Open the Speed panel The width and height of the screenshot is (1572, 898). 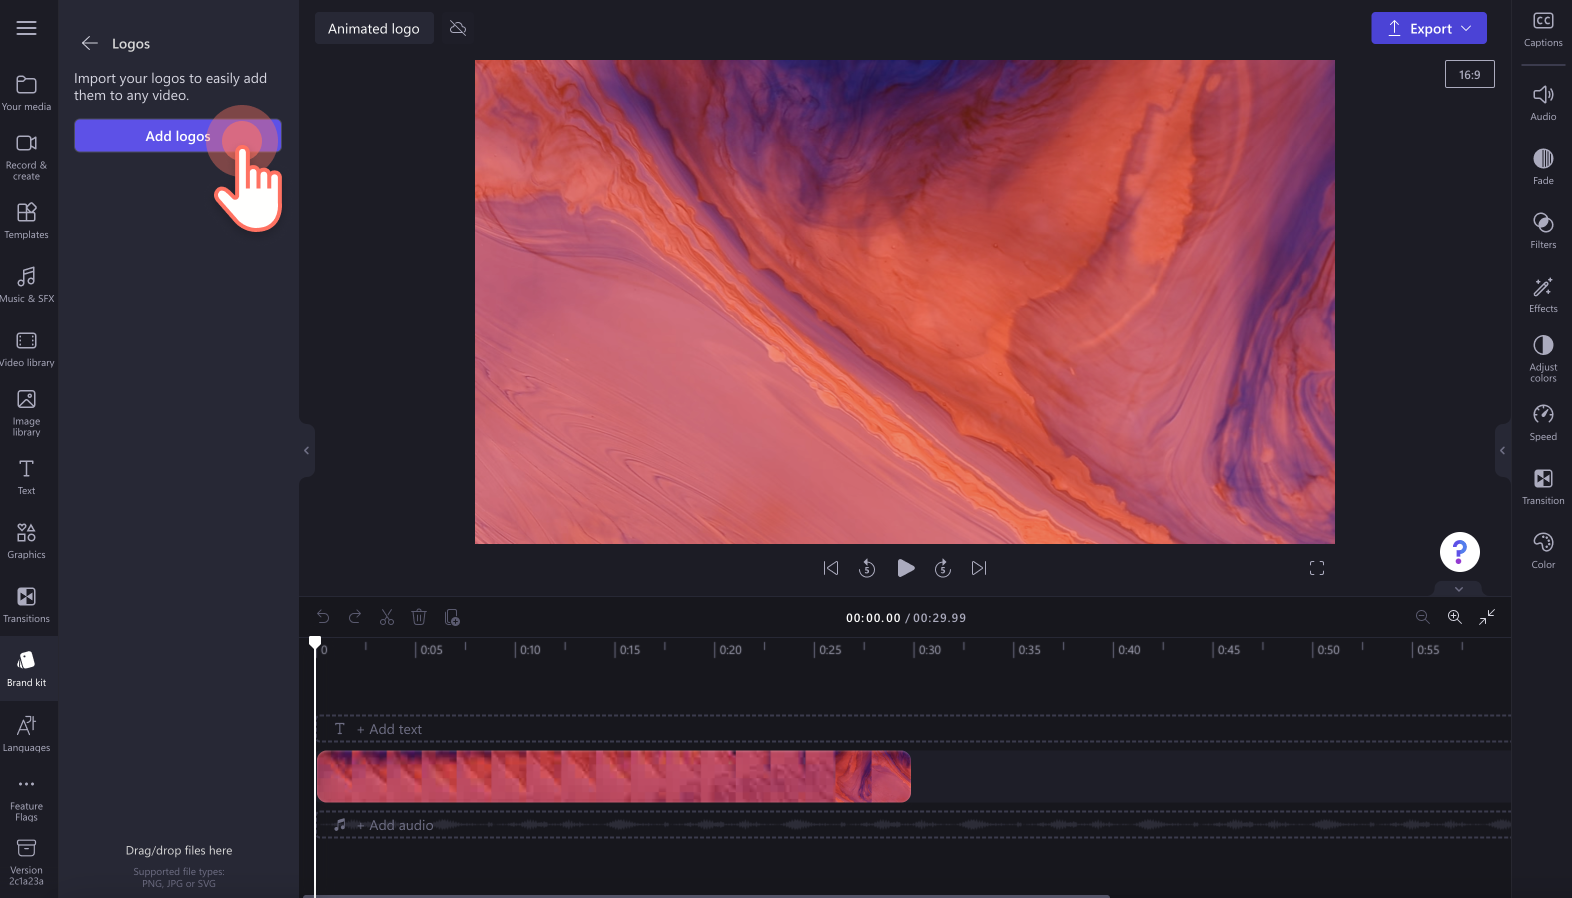pyautogui.click(x=1543, y=422)
